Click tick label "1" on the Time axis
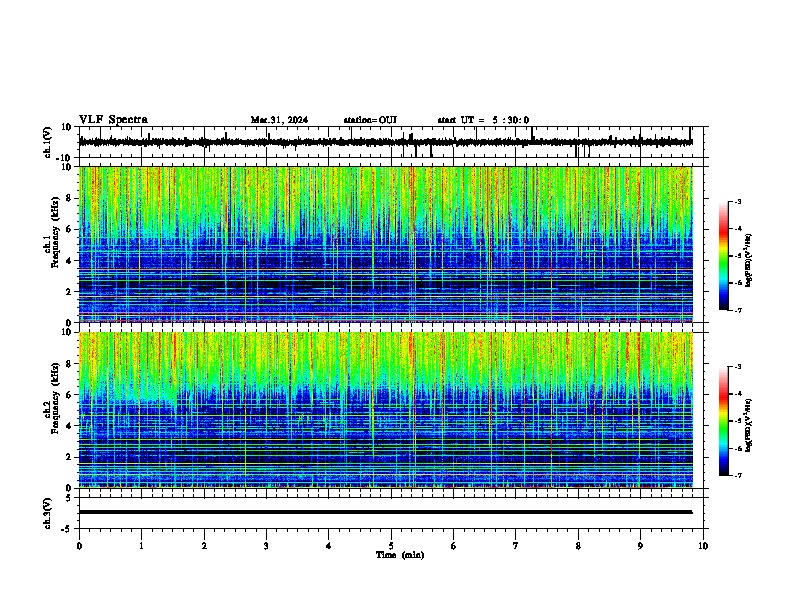The image size is (792, 612). tap(141, 546)
